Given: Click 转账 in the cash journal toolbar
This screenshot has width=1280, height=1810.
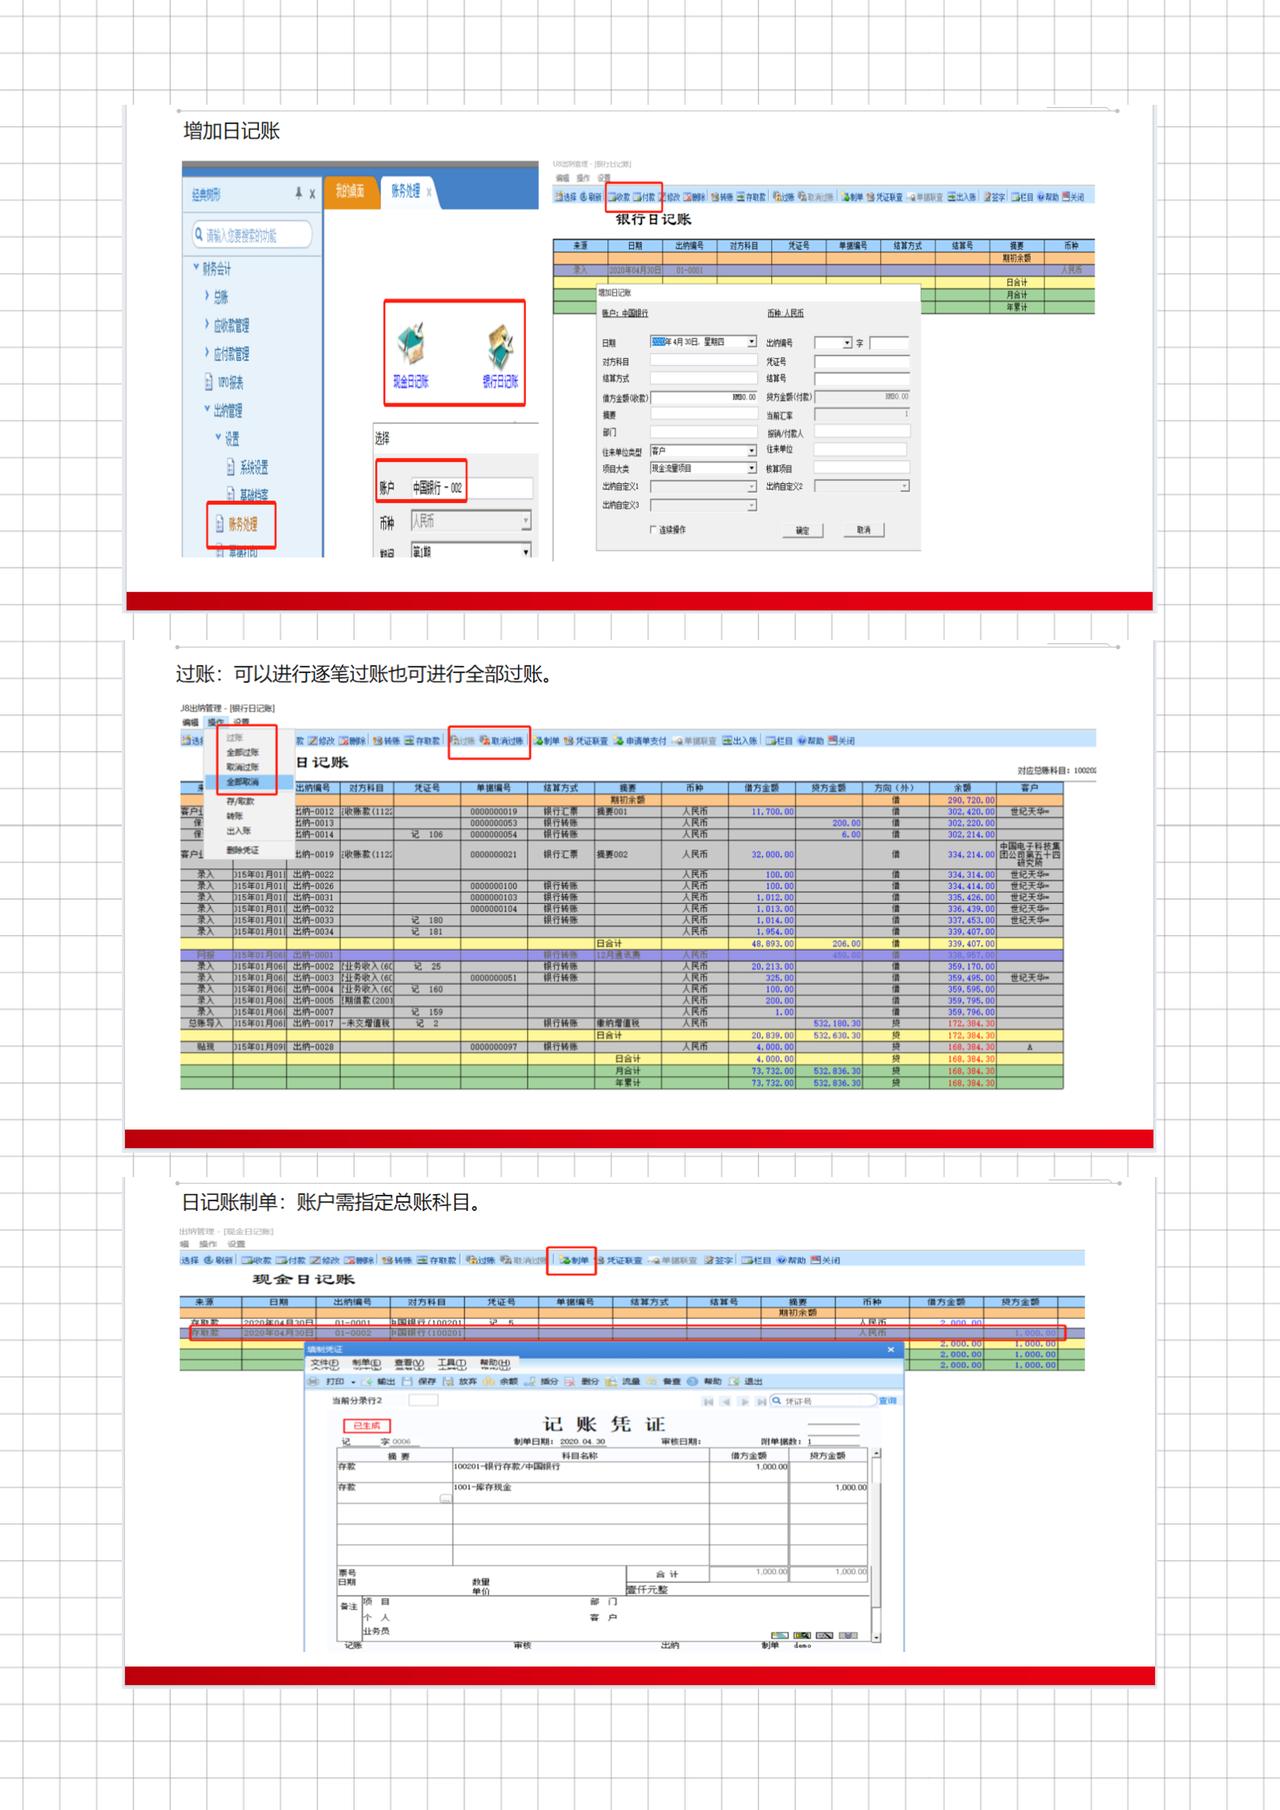Looking at the screenshot, I should pos(397,1260).
